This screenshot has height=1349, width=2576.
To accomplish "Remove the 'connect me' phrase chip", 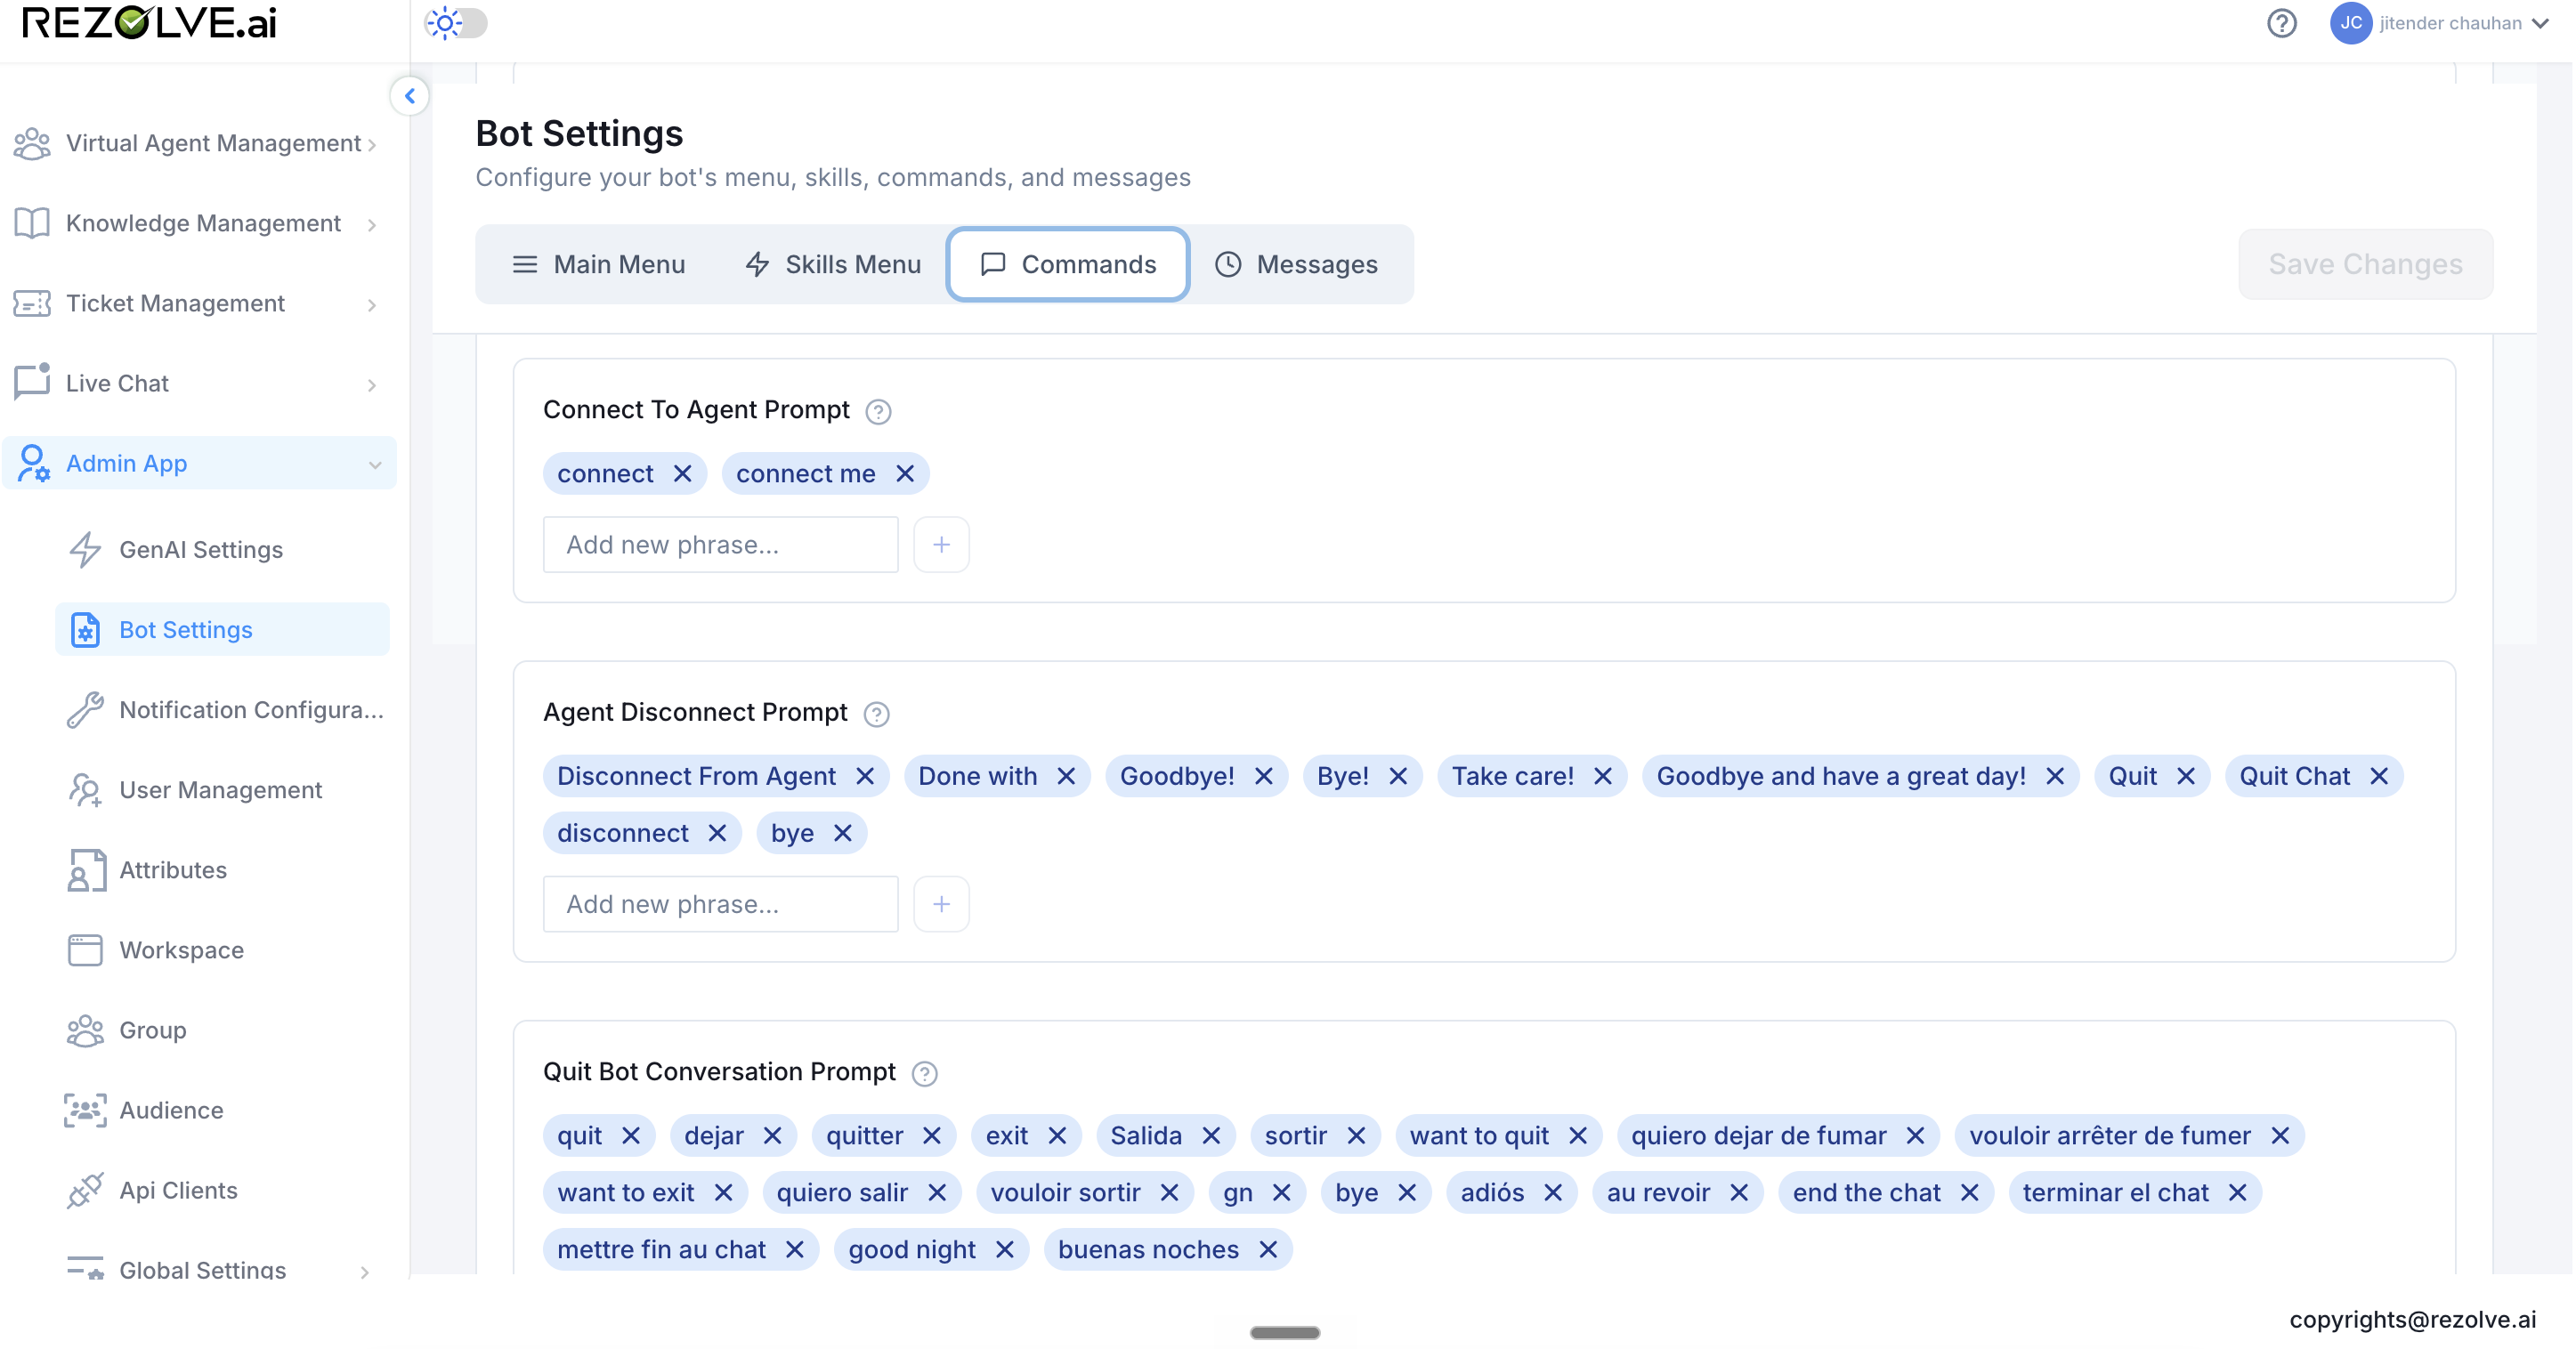I will [905, 473].
